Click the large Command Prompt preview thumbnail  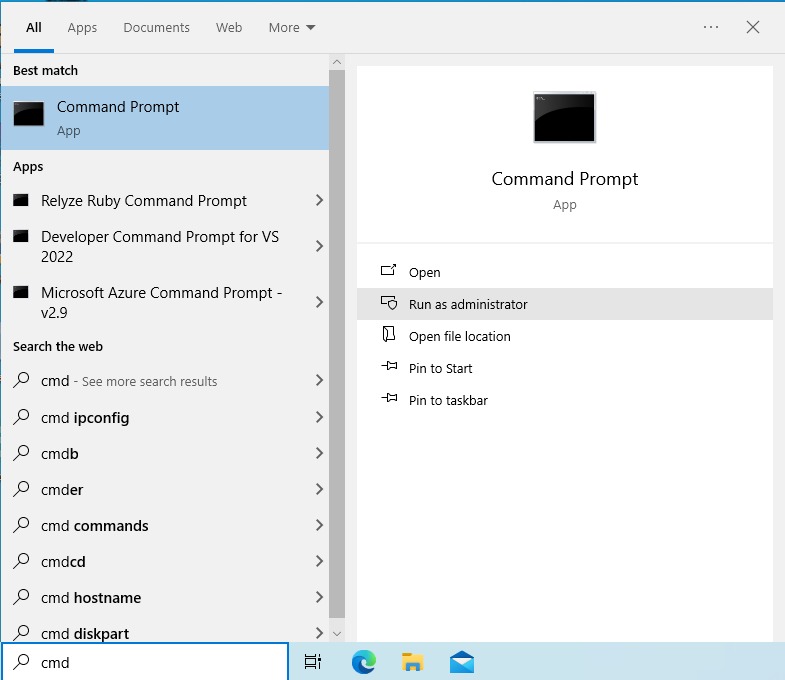(564, 118)
